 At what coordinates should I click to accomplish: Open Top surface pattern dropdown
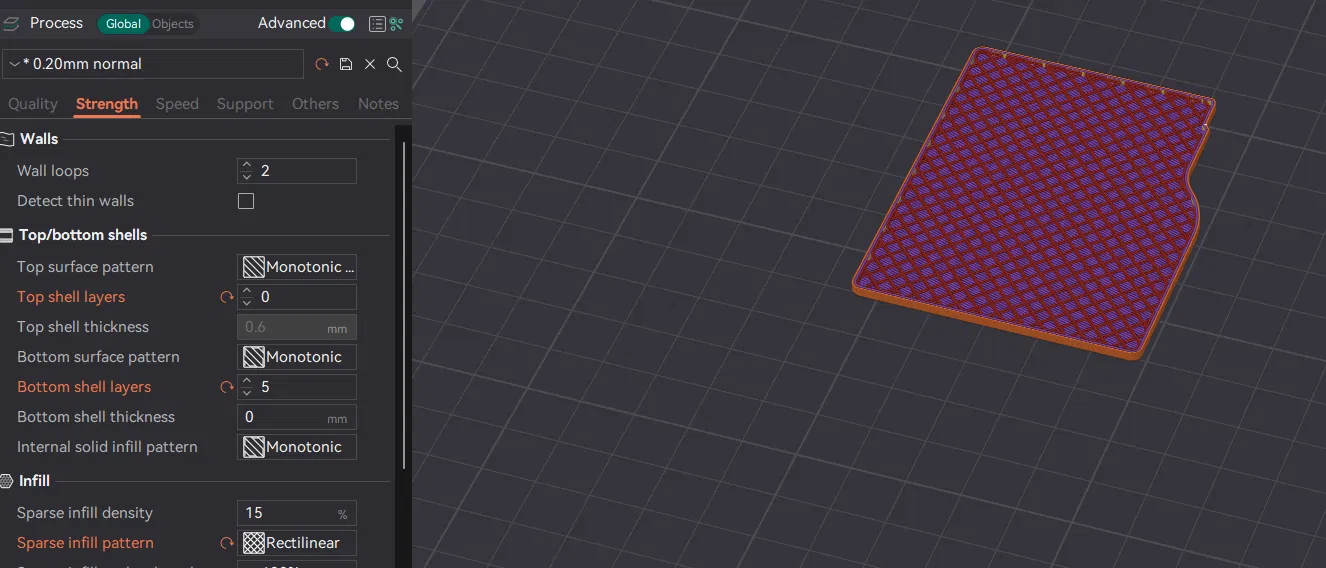[297, 267]
